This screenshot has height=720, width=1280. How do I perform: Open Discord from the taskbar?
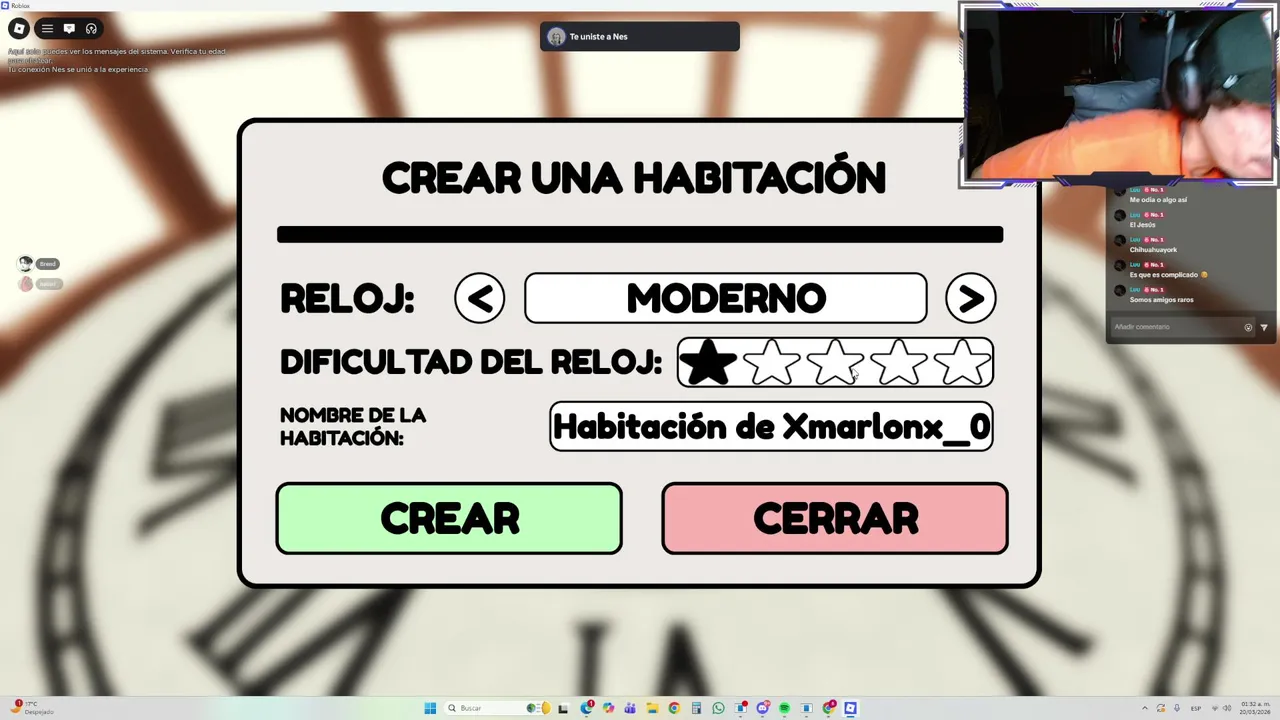tap(763, 708)
